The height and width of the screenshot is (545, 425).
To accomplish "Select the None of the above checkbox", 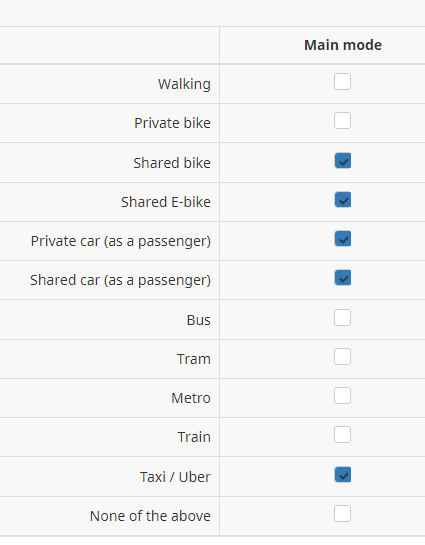I will tap(342, 514).
